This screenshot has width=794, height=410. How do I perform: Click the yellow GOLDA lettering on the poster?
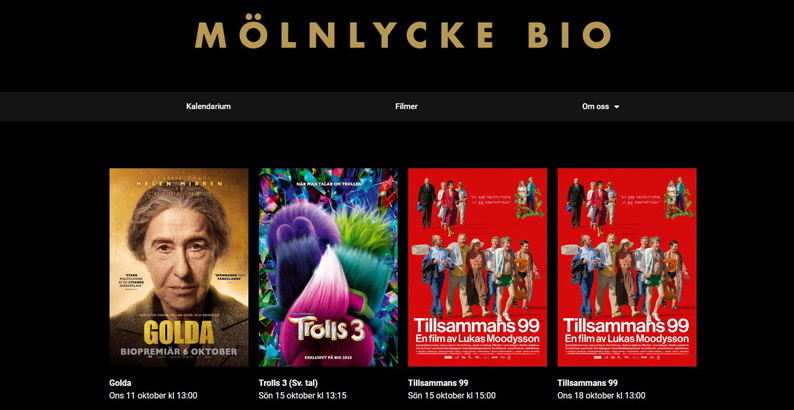coord(179,333)
